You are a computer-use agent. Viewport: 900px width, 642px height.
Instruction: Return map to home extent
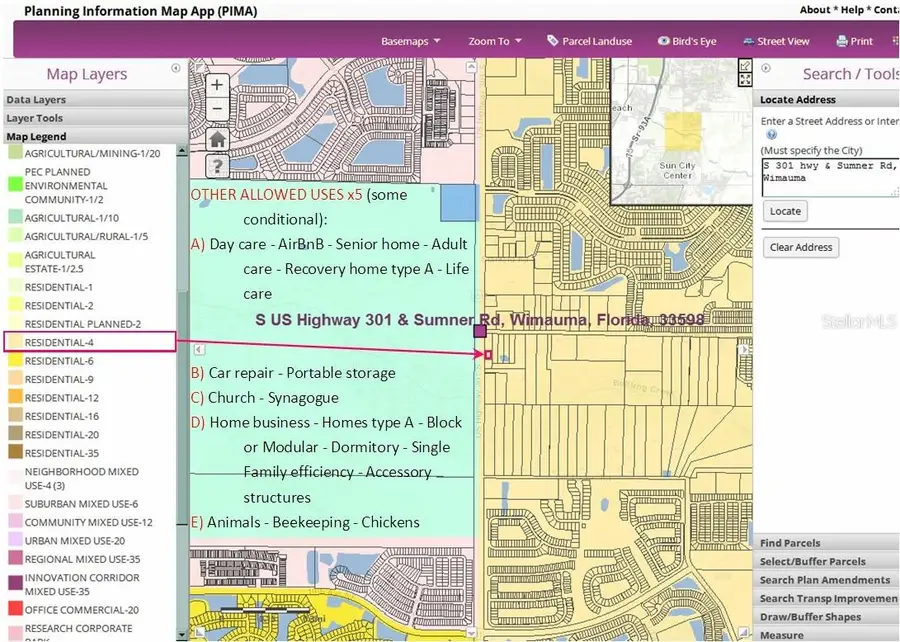[217, 138]
